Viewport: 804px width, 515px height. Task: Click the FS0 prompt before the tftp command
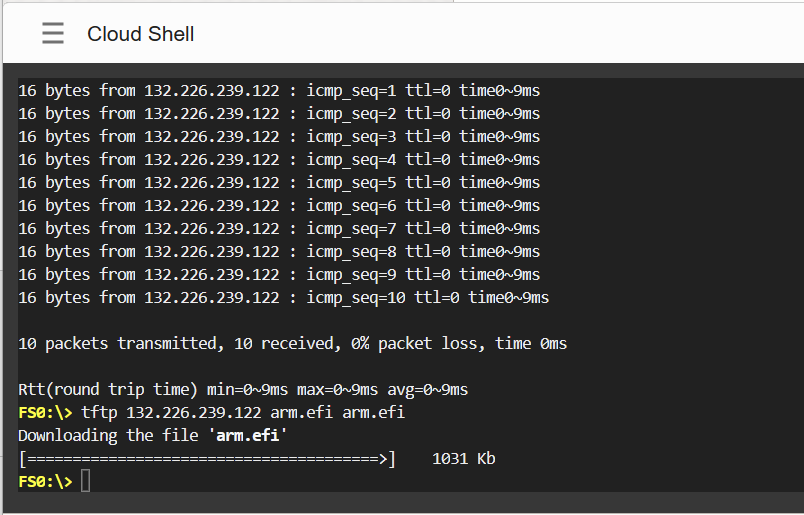[45, 412]
